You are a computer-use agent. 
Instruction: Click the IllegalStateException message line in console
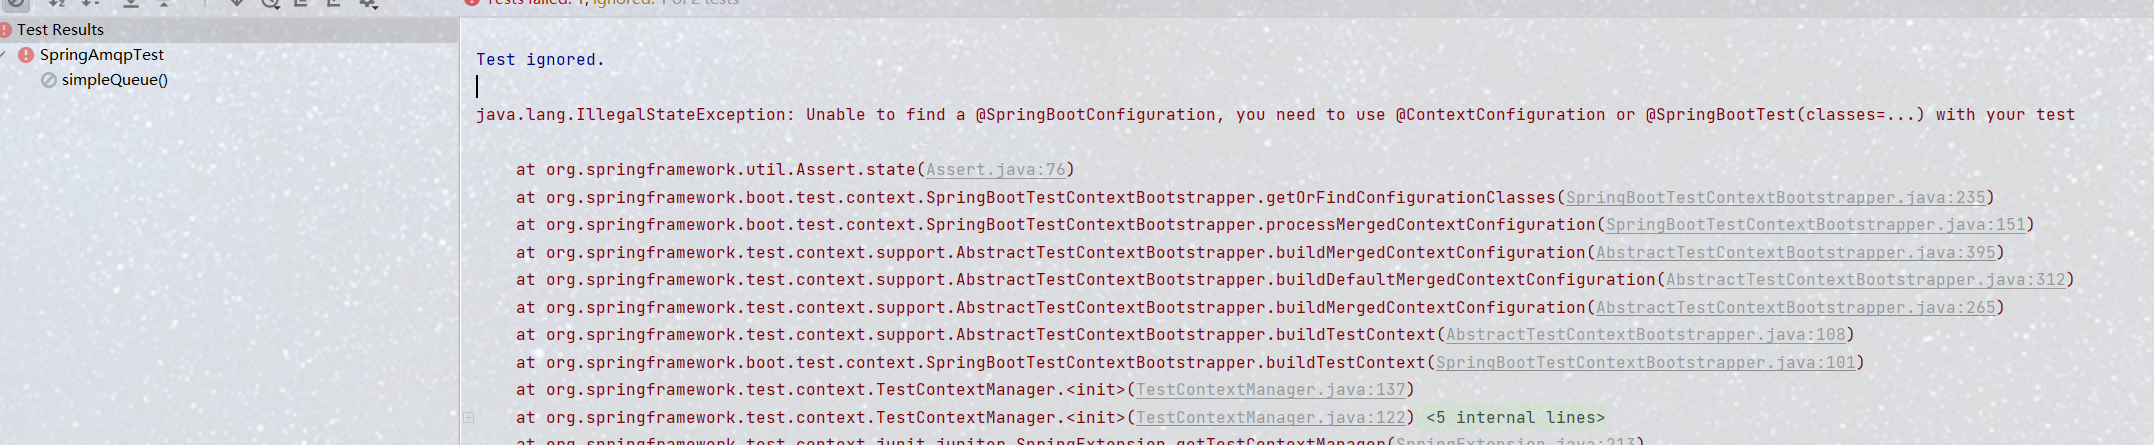(1275, 115)
